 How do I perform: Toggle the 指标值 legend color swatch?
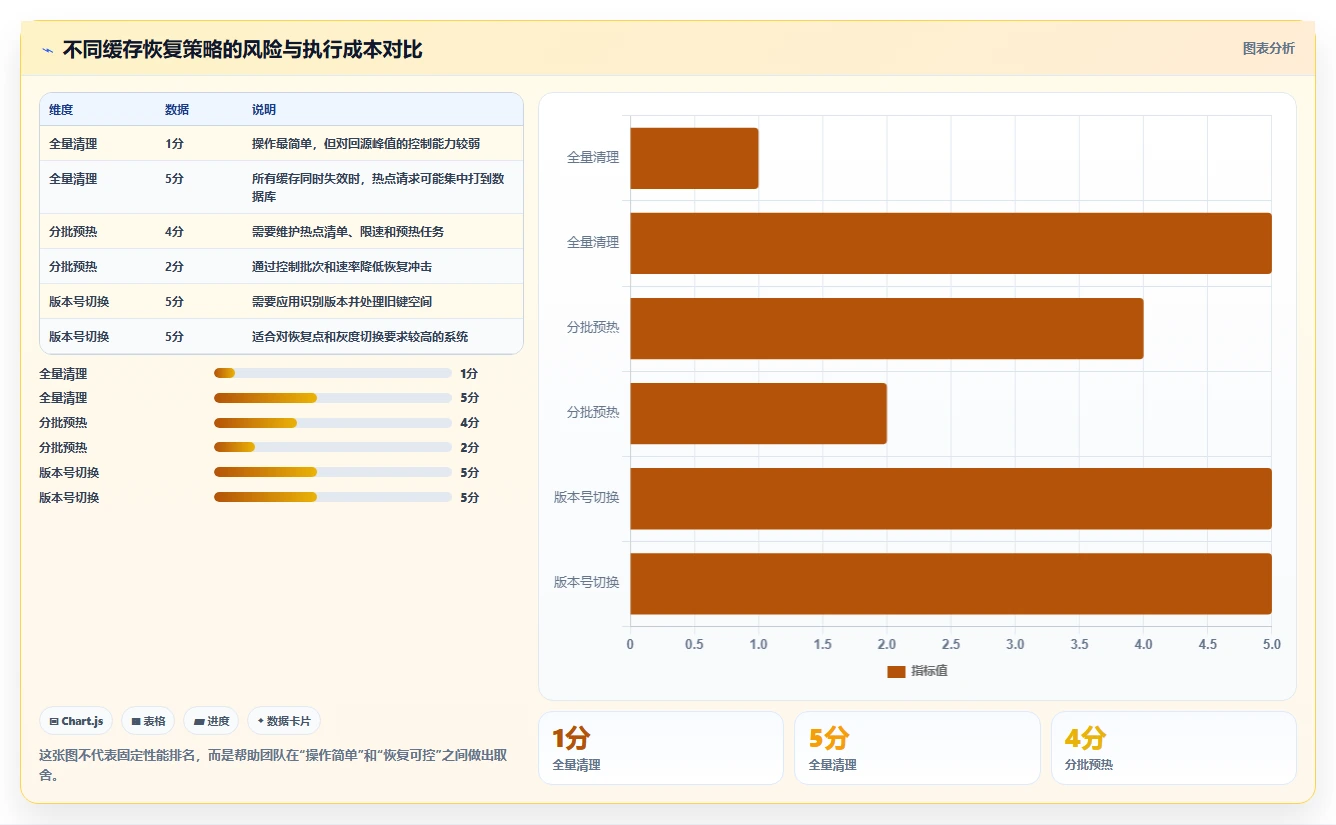(x=896, y=671)
